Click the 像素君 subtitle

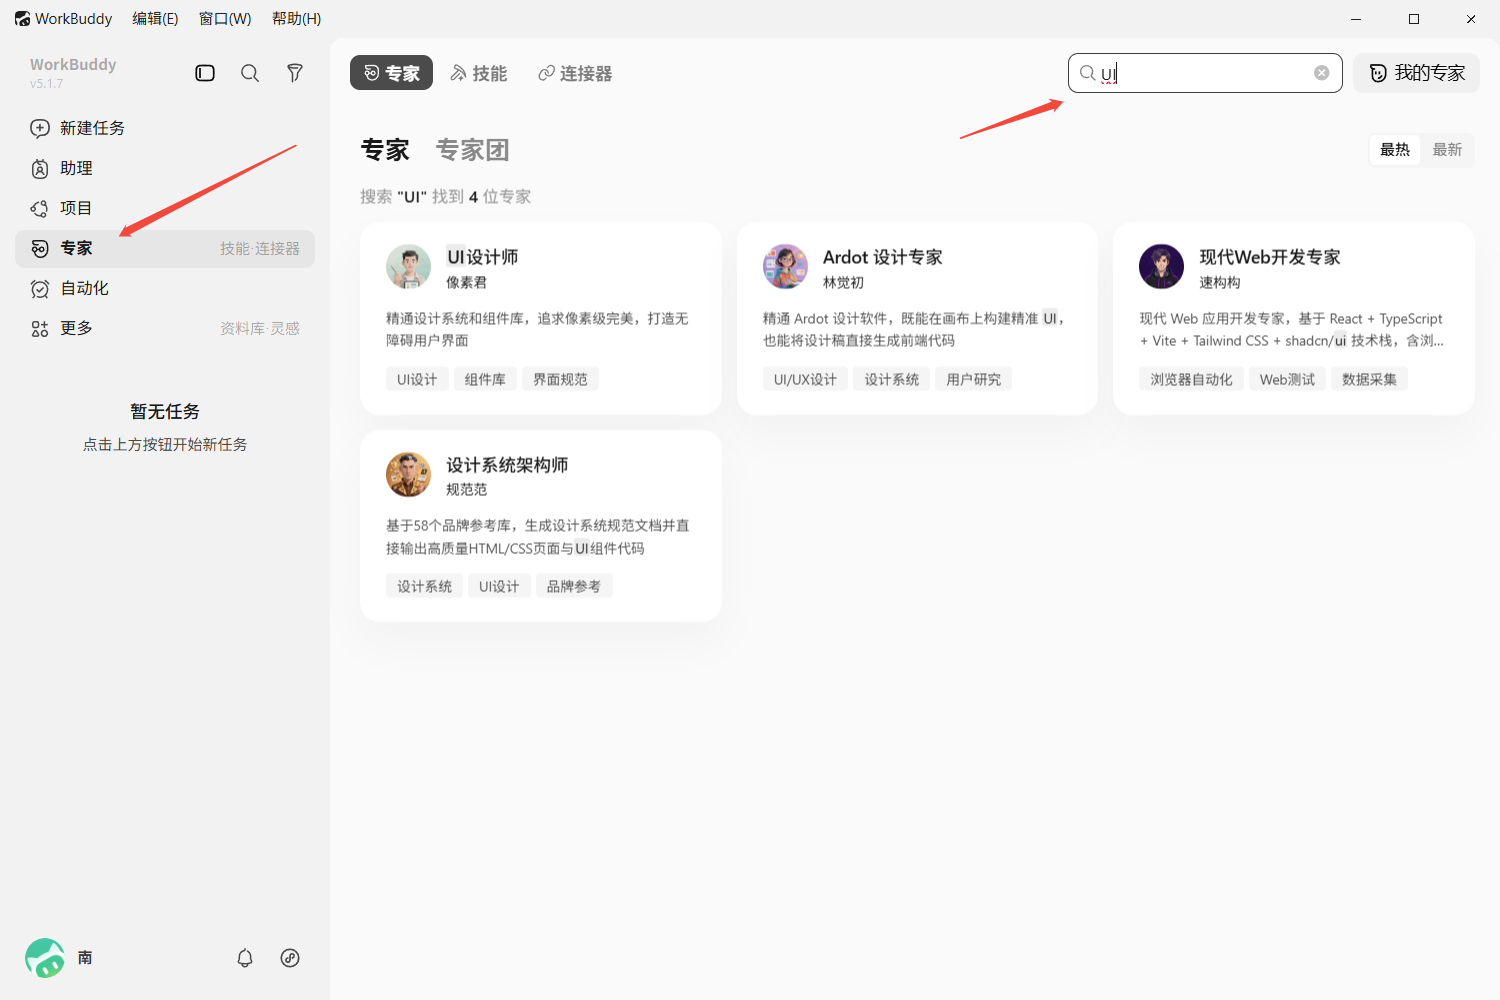(466, 283)
